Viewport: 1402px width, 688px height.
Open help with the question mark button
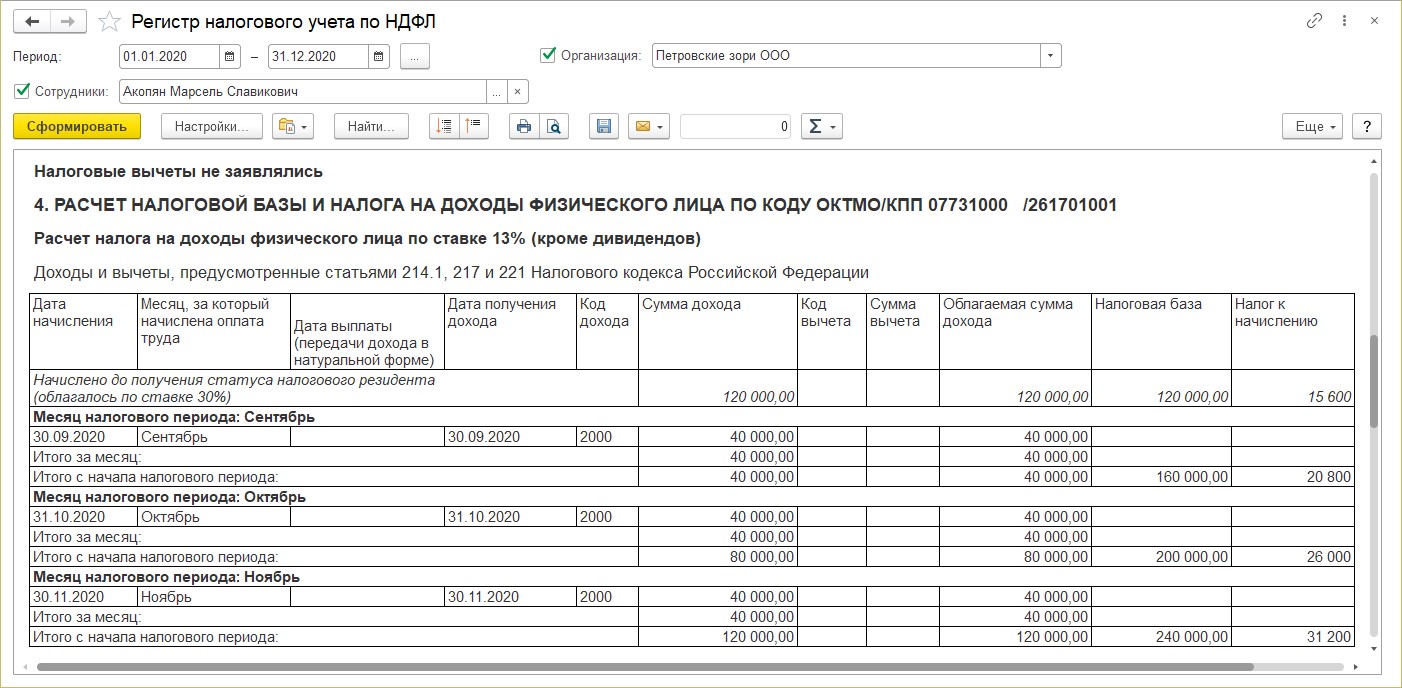(1366, 126)
